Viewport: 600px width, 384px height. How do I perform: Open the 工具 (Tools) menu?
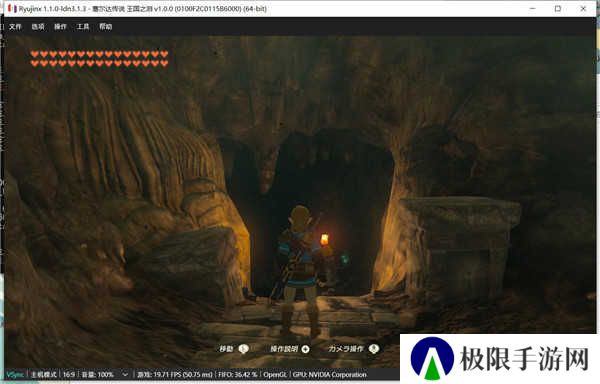[83, 27]
